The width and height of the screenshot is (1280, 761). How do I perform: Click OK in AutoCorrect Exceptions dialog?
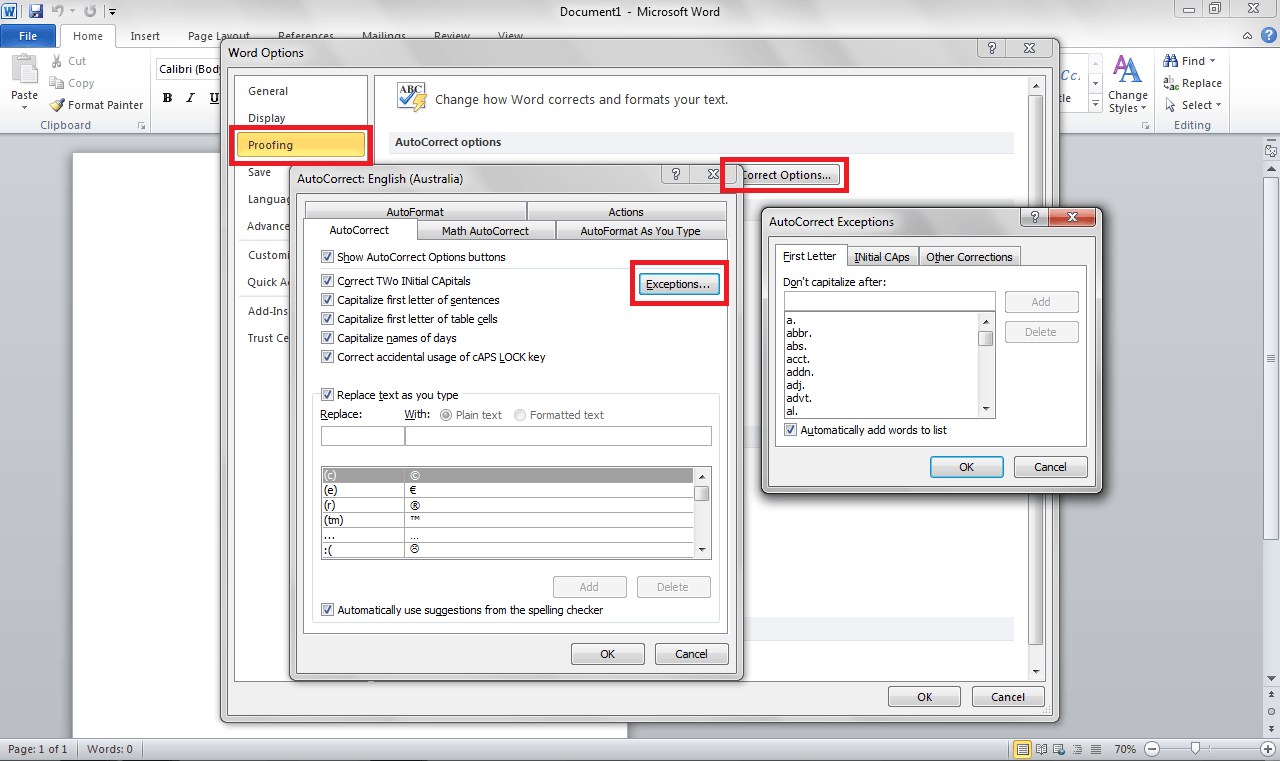[x=967, y=467]
